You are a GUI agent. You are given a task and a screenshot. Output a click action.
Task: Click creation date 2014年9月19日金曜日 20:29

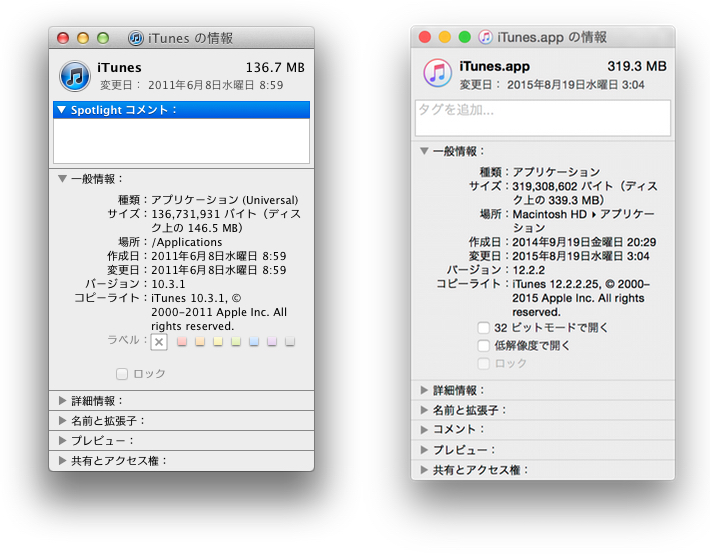584,242
